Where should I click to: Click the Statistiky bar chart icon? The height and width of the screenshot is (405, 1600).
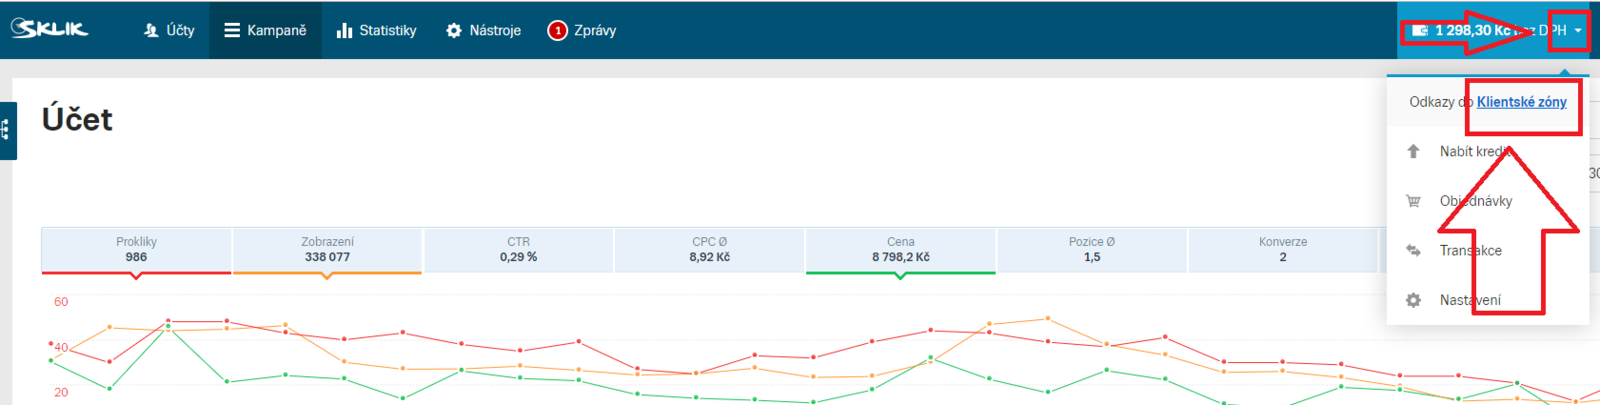pos(344,30)
